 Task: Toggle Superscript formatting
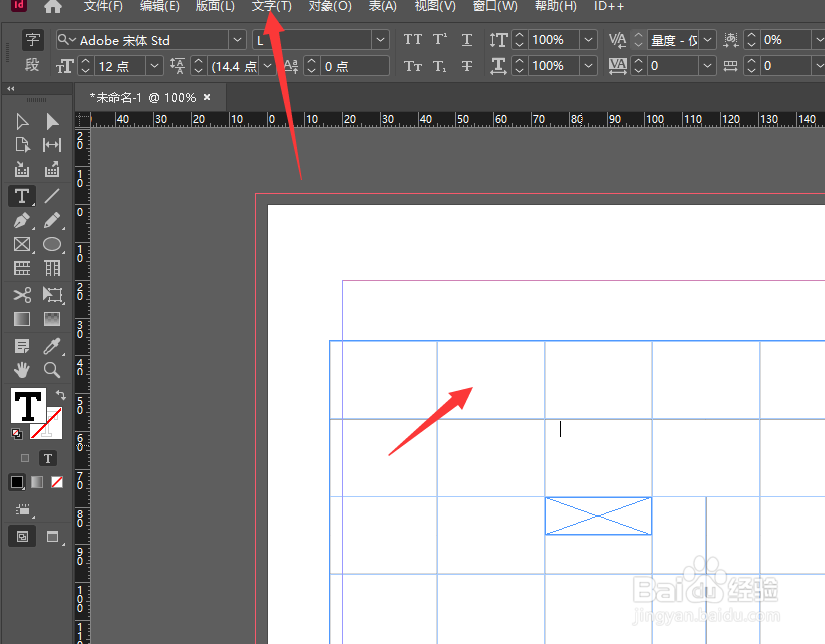[x=440, y=39]
